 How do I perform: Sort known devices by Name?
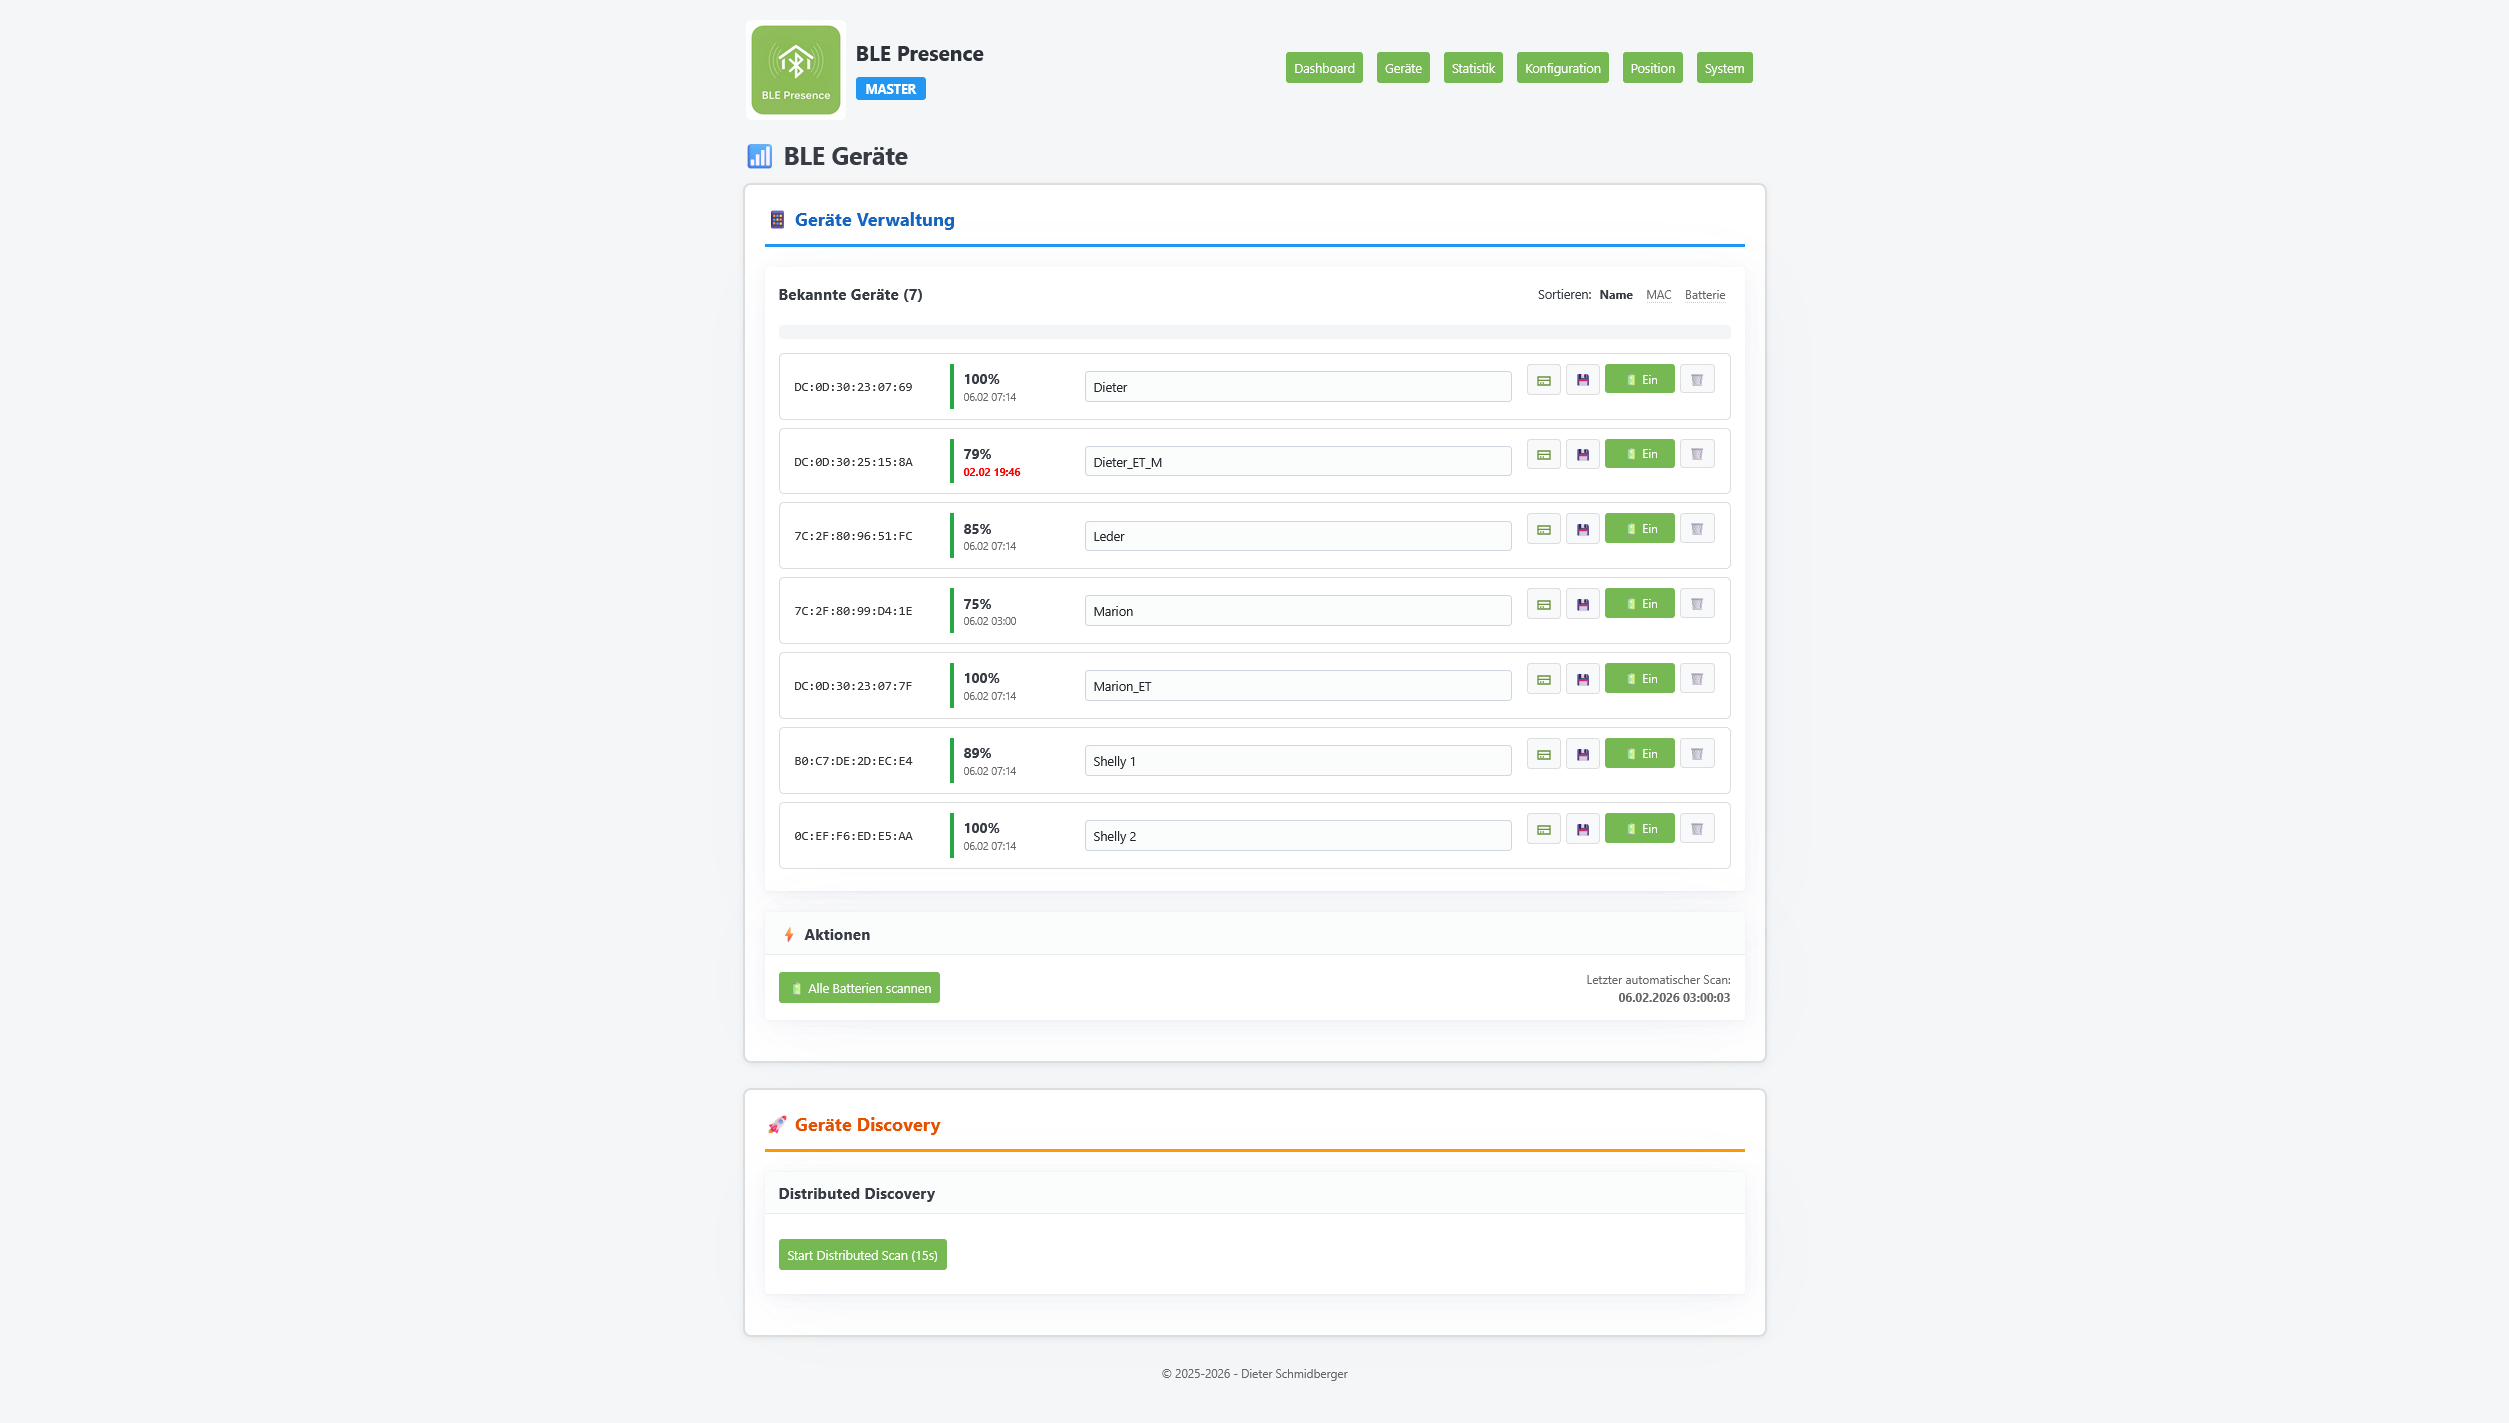coord(1615,295)
